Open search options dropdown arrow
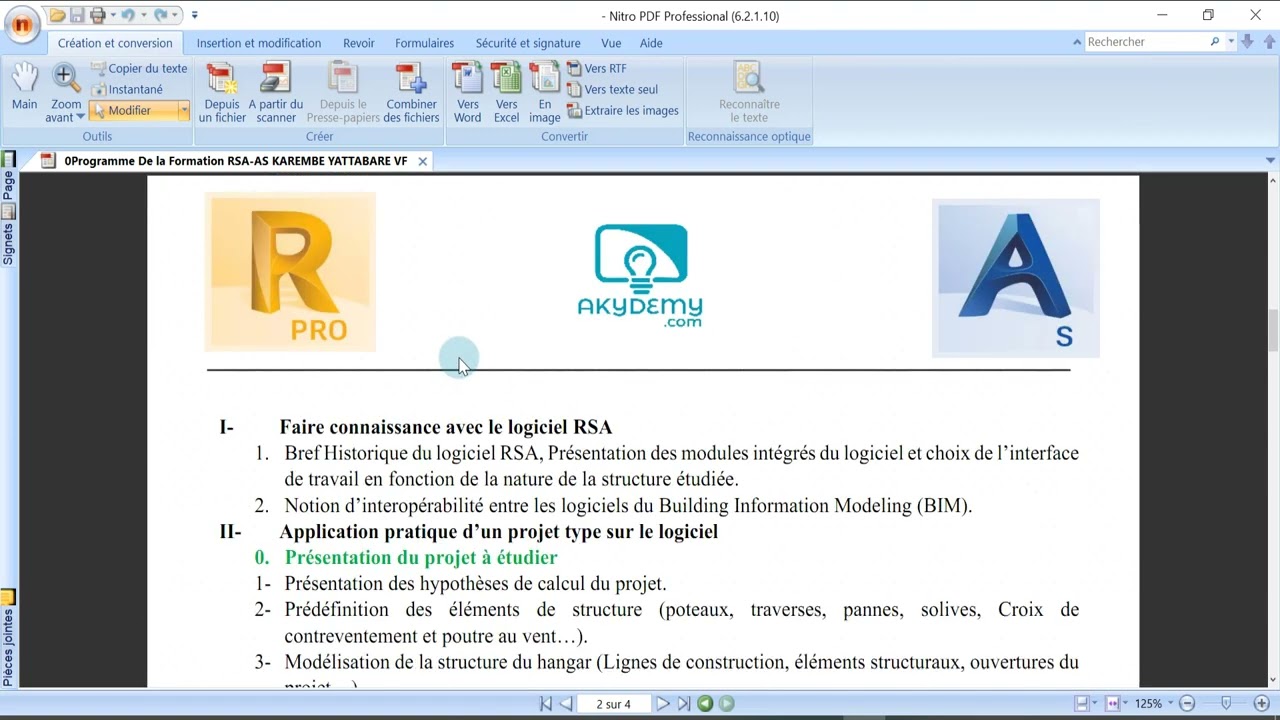The height and width of the screenshot is (720, 1280). point(1229,42)
